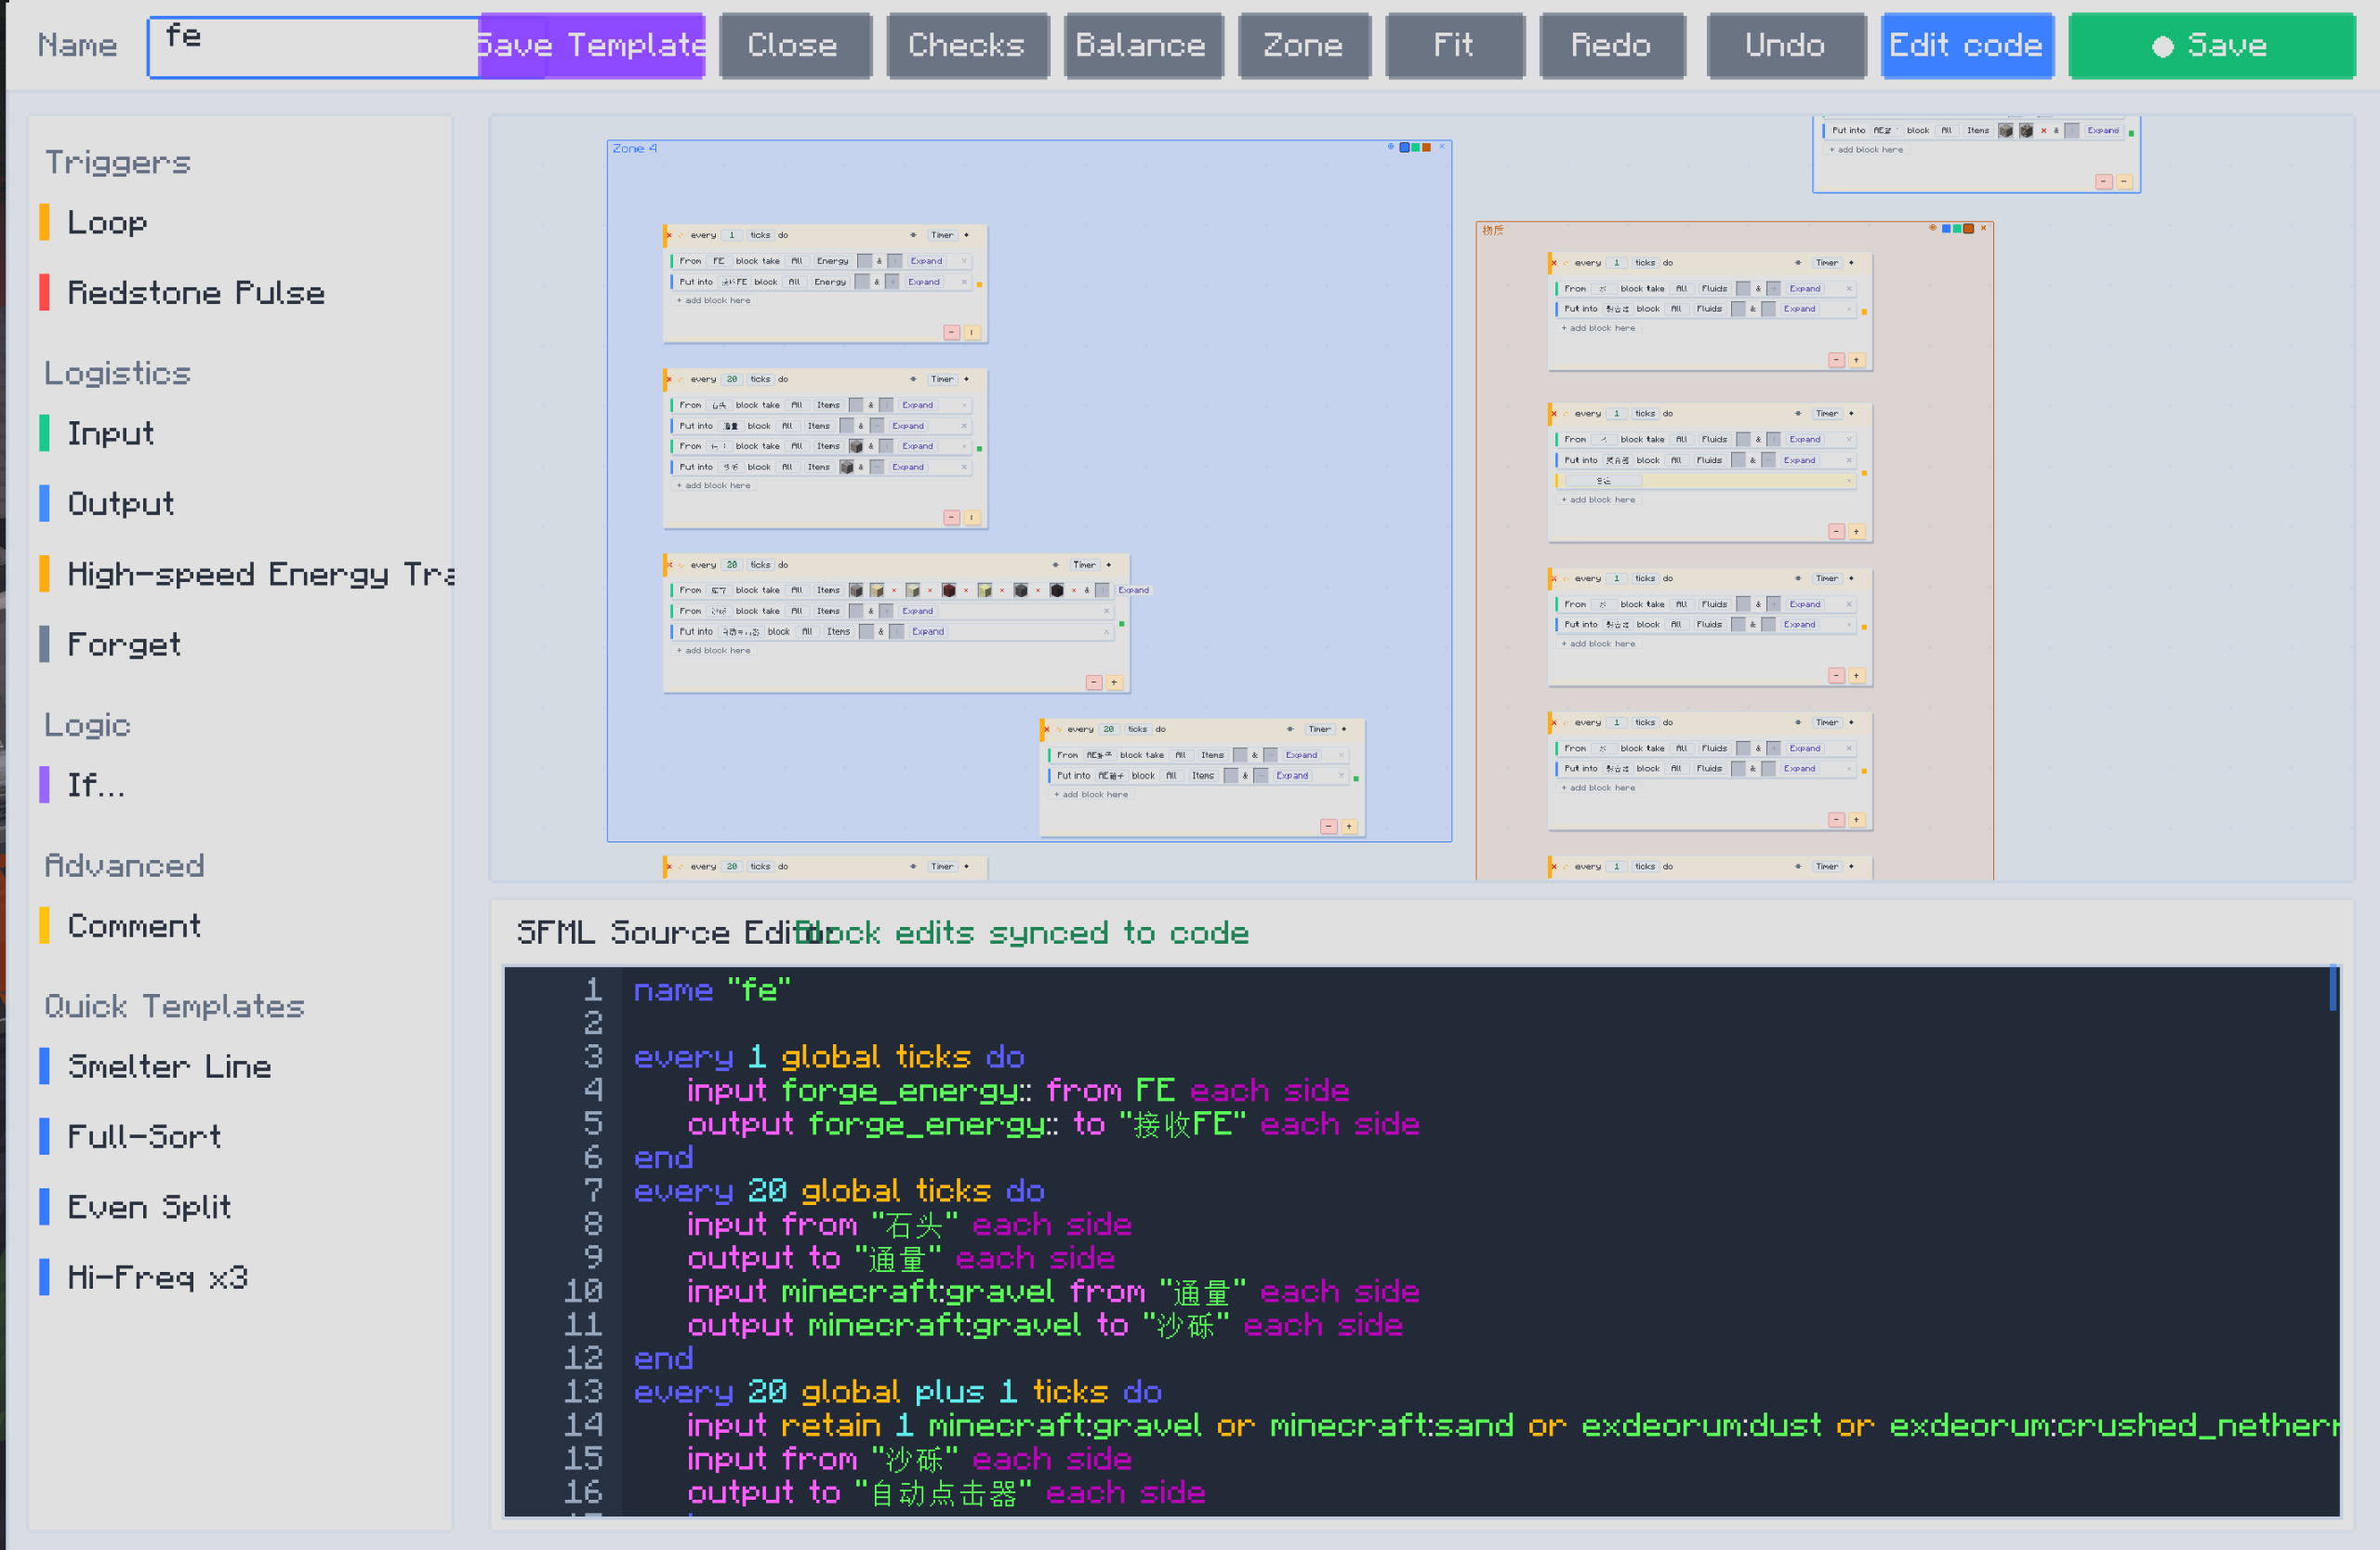Click the gravel item icon in the third From row of the second loop

[856, 446]
